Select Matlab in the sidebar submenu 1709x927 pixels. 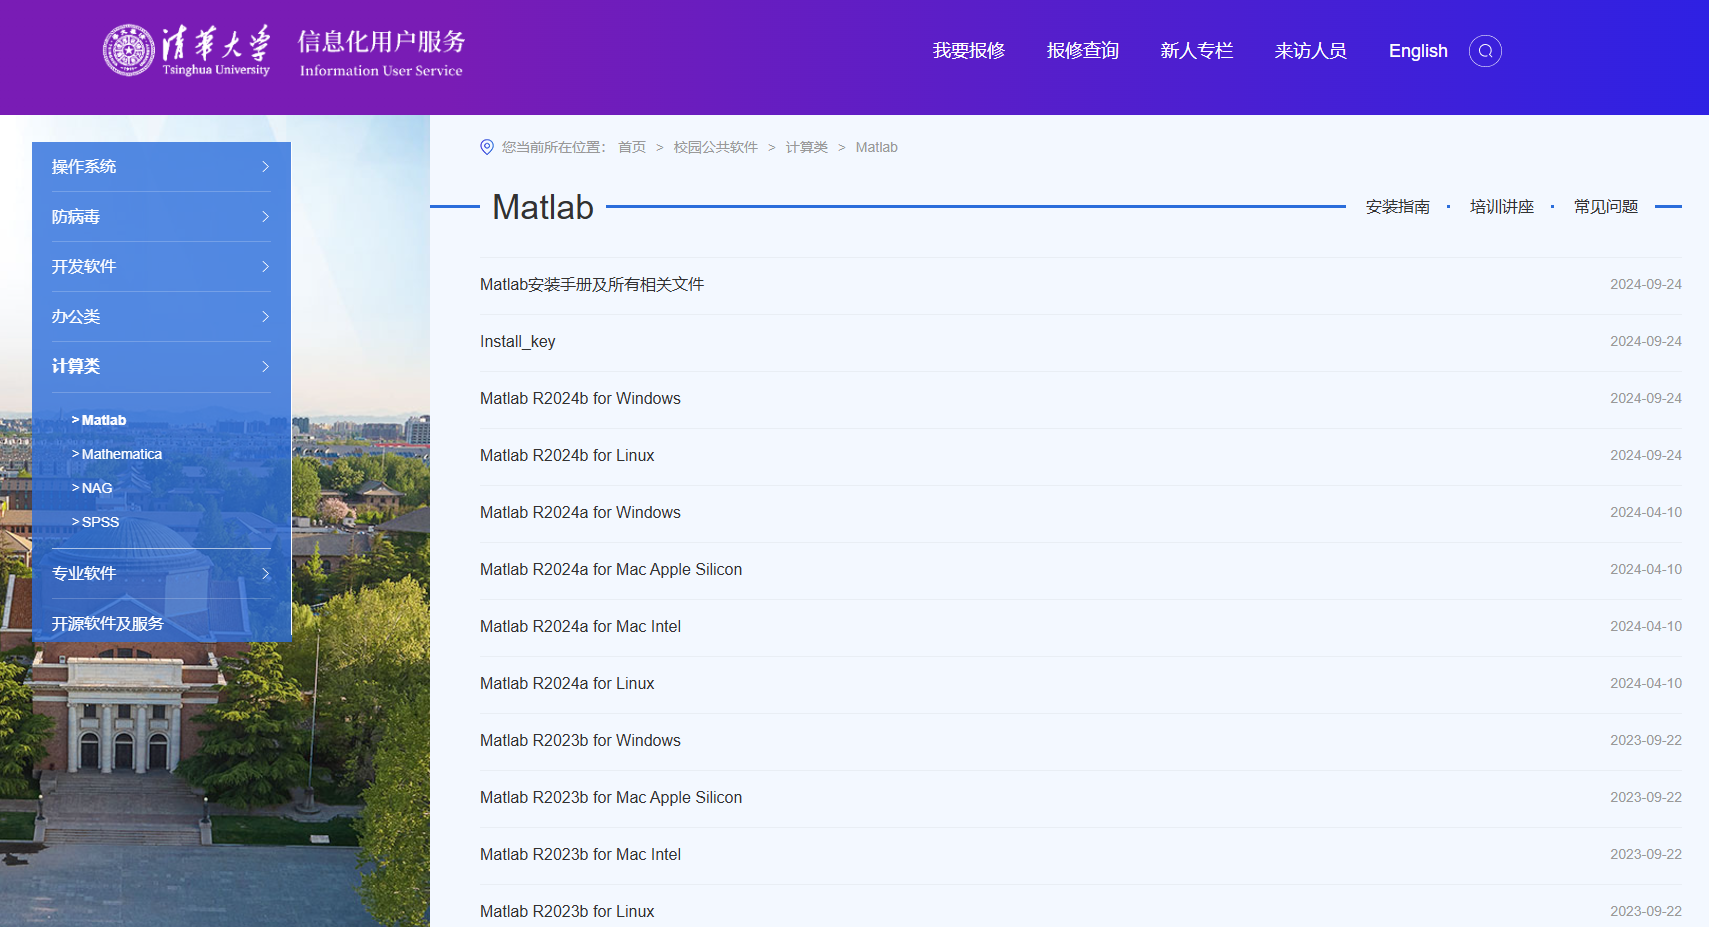(x=104, y=420)
